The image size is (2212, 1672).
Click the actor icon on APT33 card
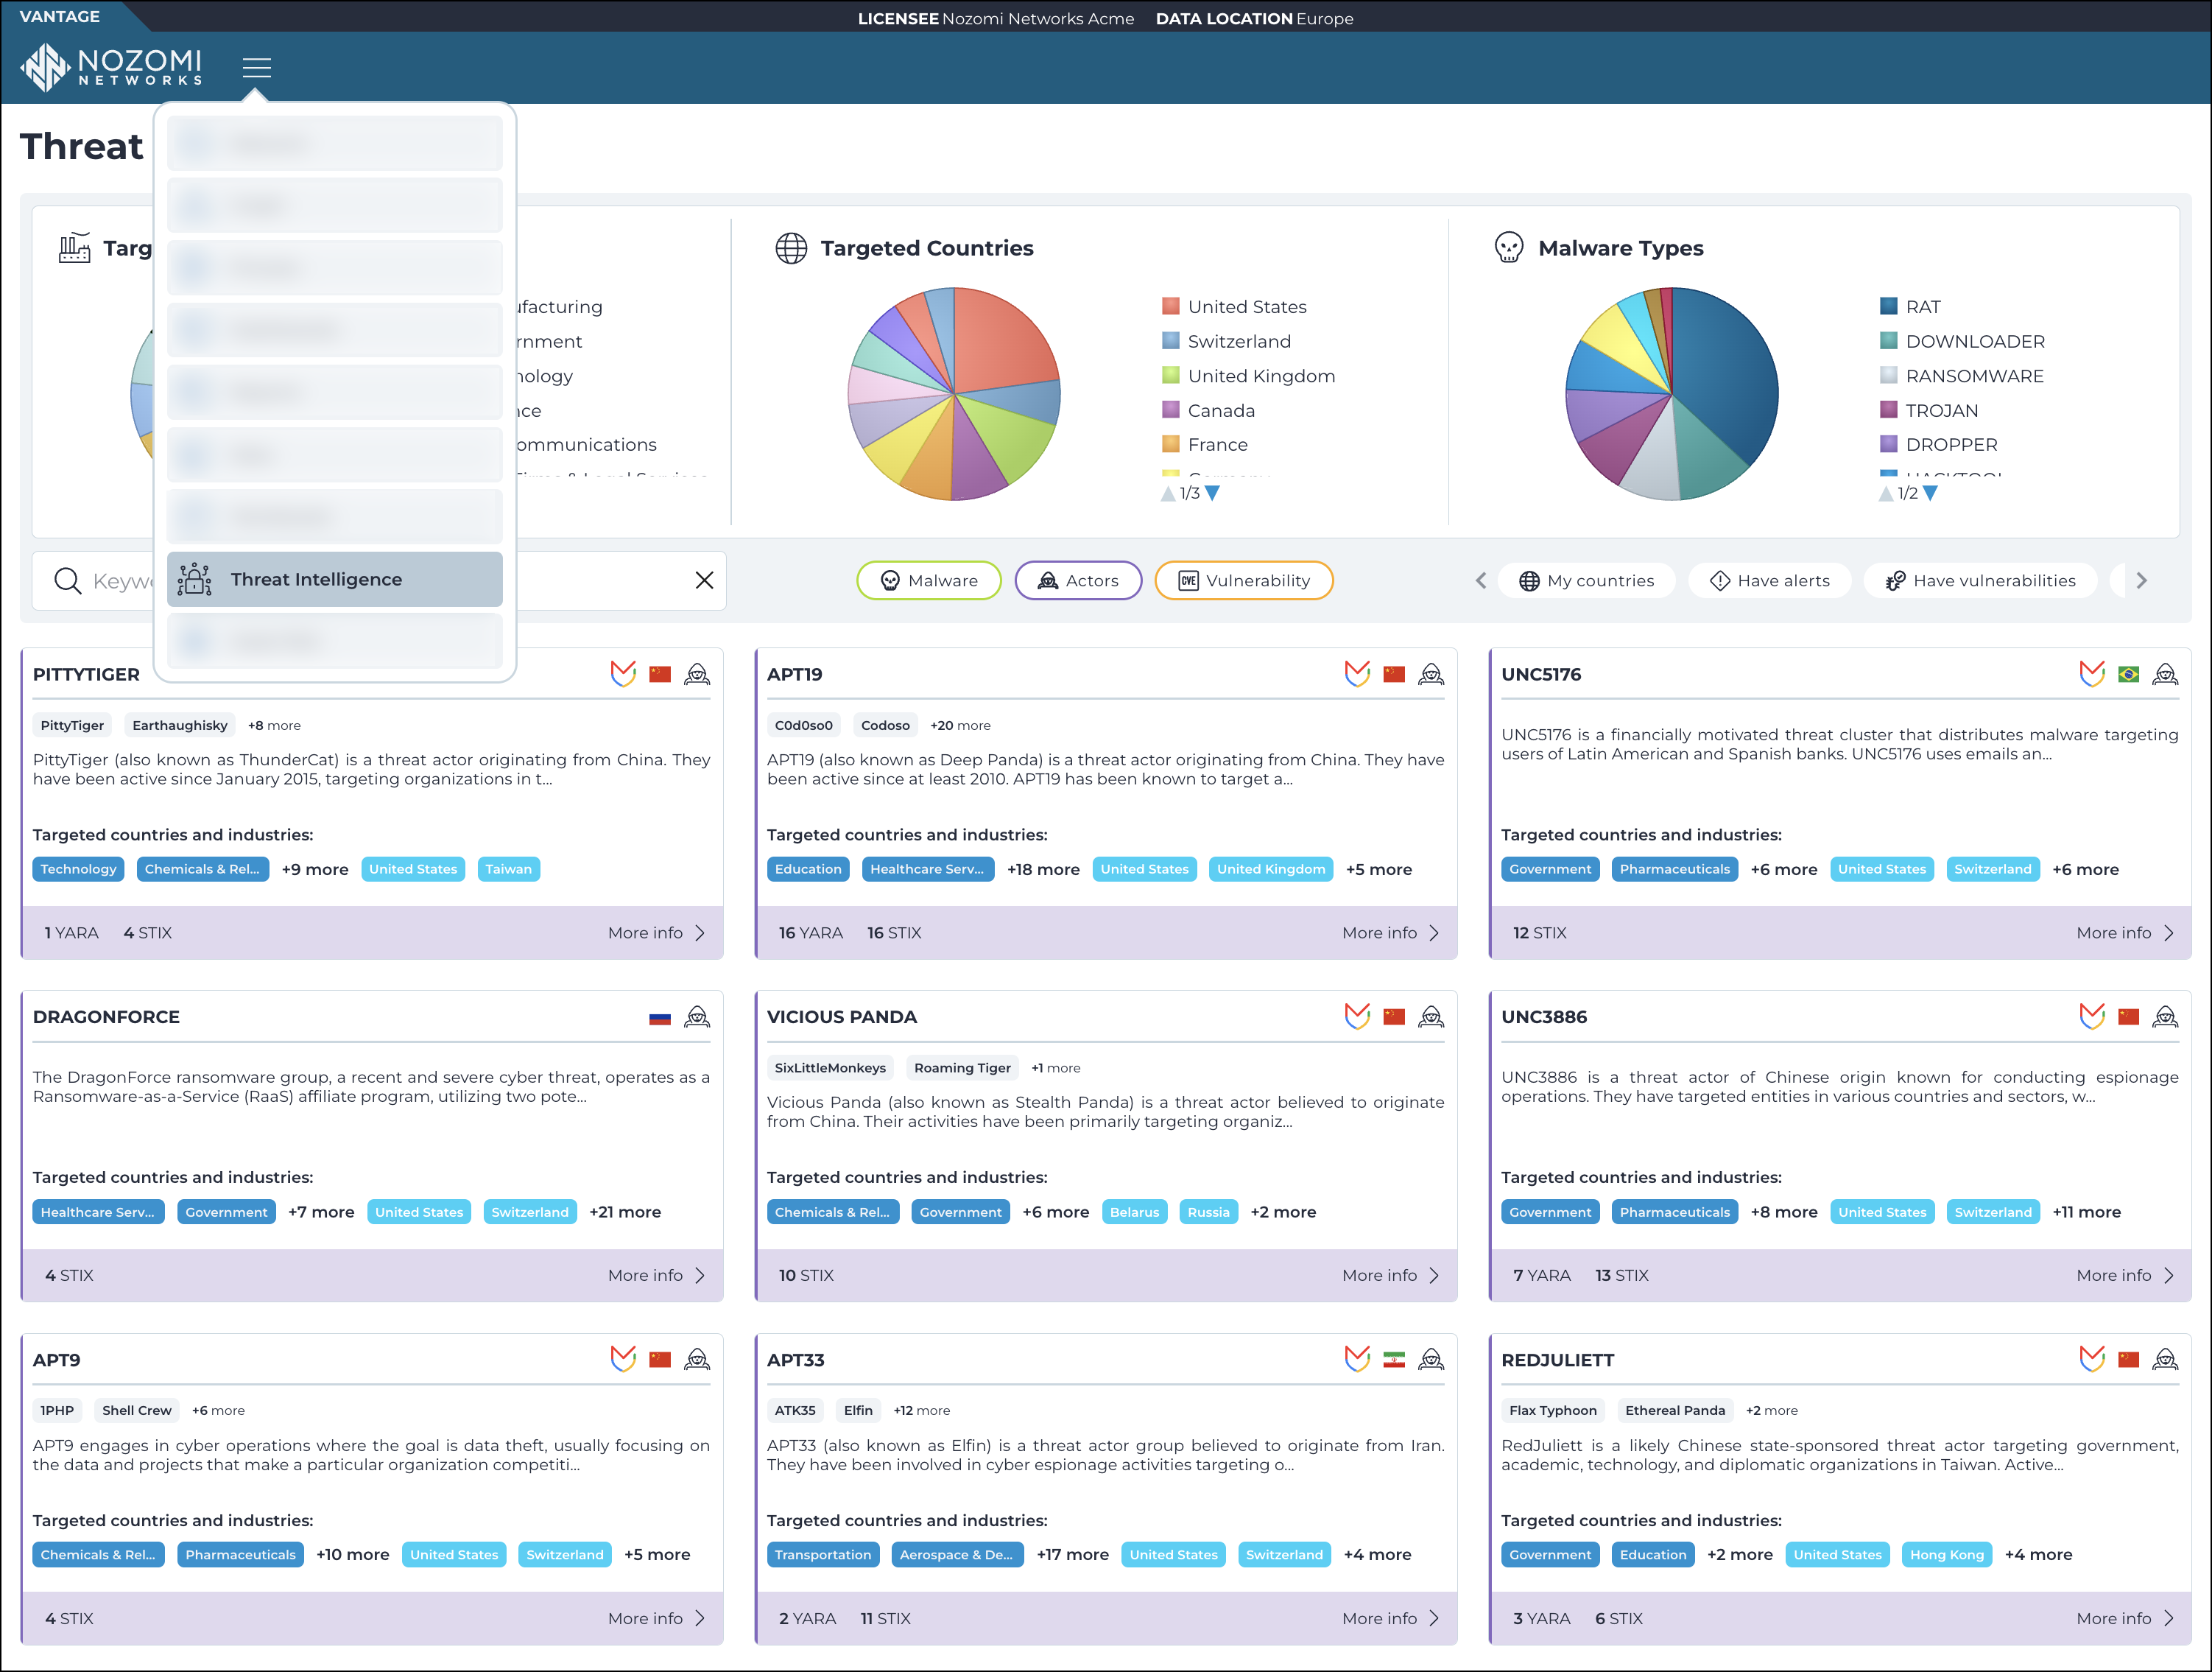1431,1359
